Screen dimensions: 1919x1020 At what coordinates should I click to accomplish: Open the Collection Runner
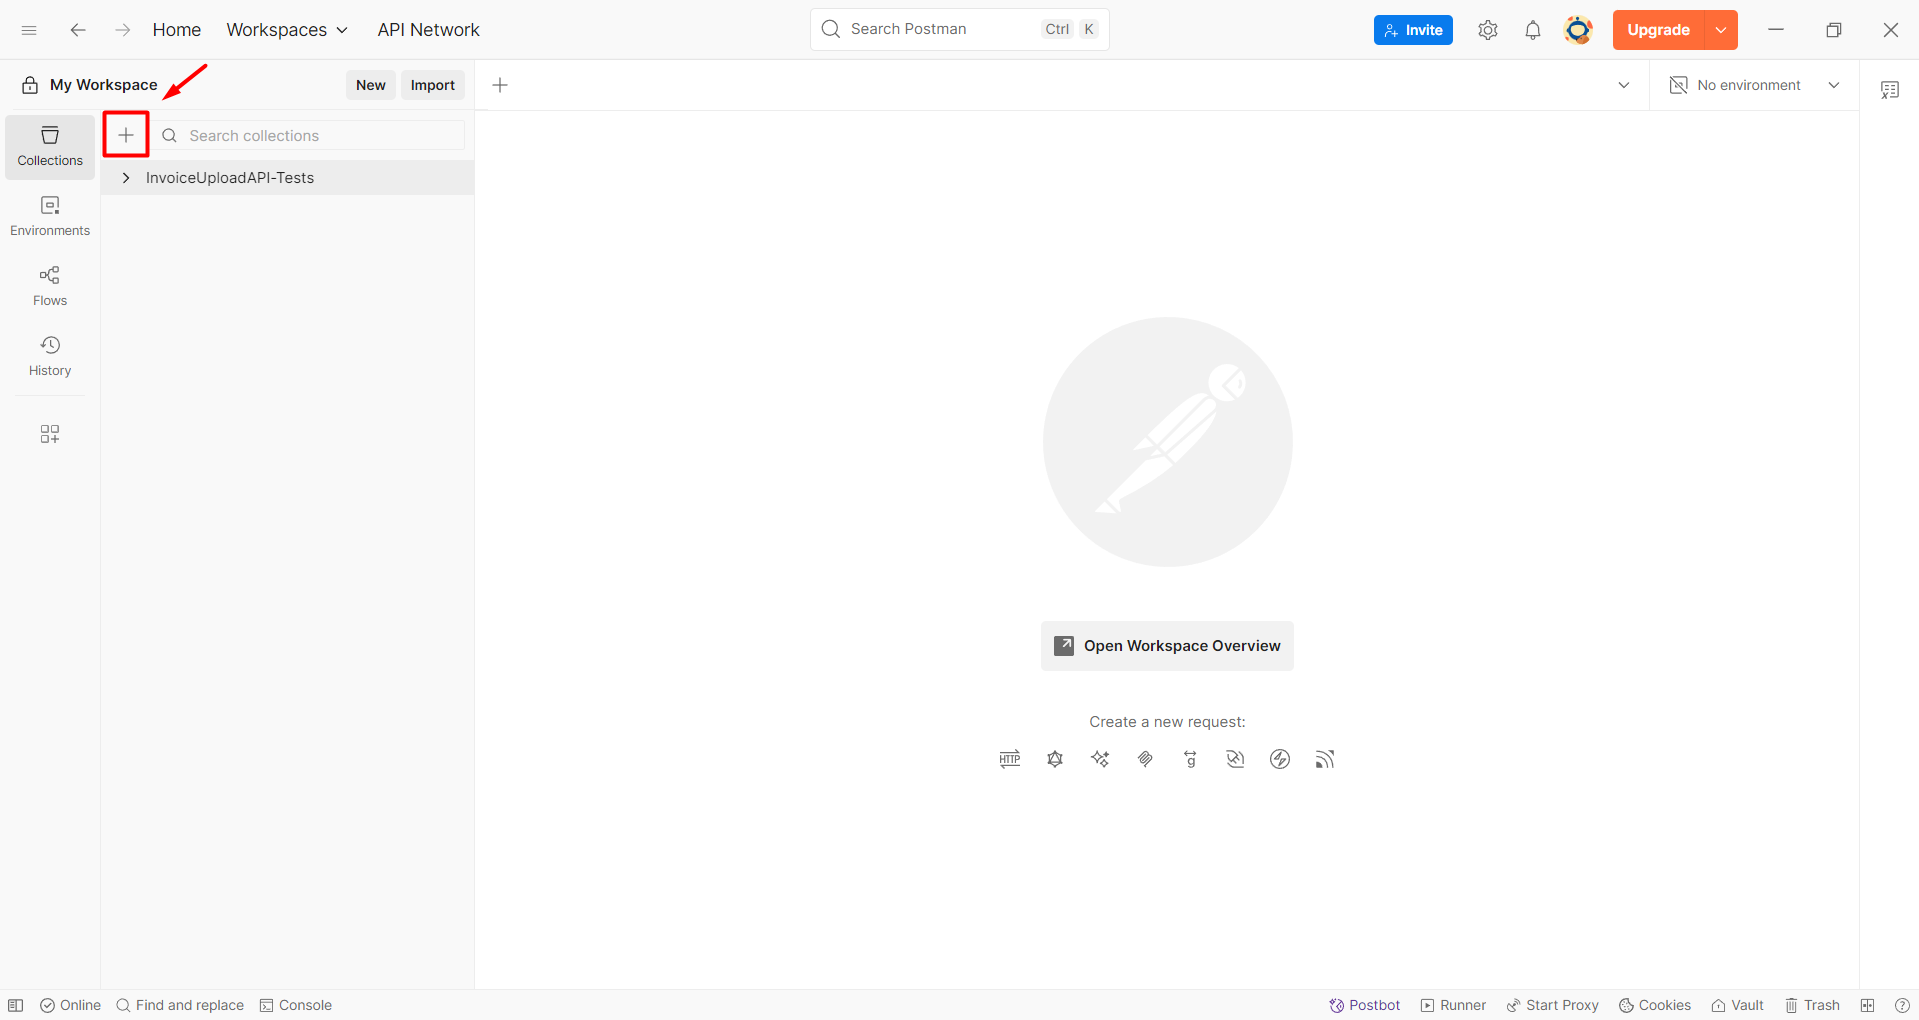click(1452, 1005)
